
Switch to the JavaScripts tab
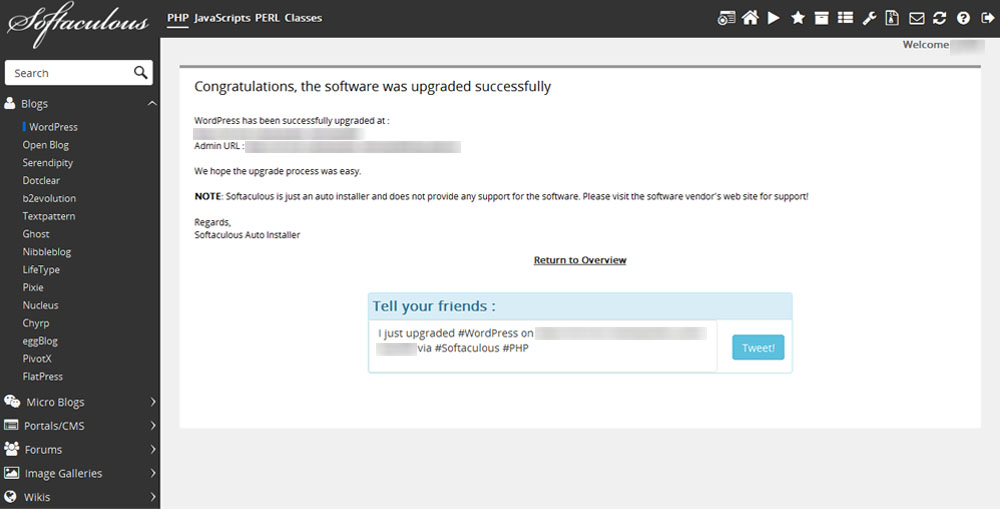[222, 18]
